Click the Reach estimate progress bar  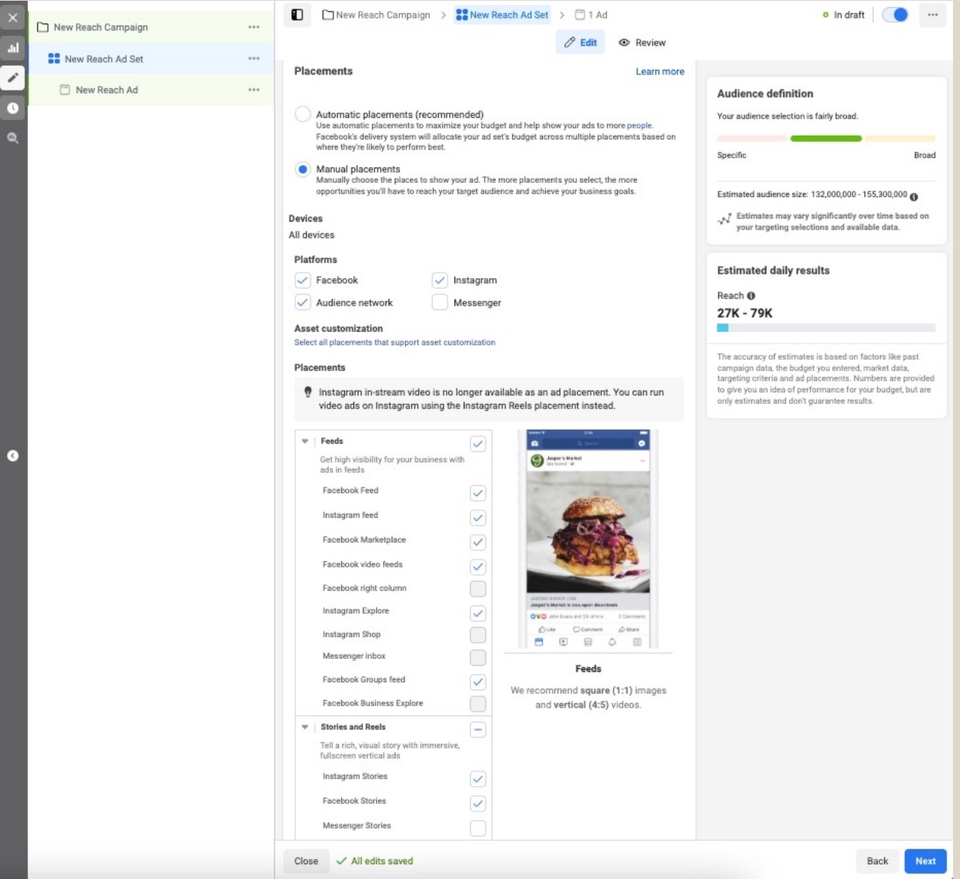(x=826, y=327)
